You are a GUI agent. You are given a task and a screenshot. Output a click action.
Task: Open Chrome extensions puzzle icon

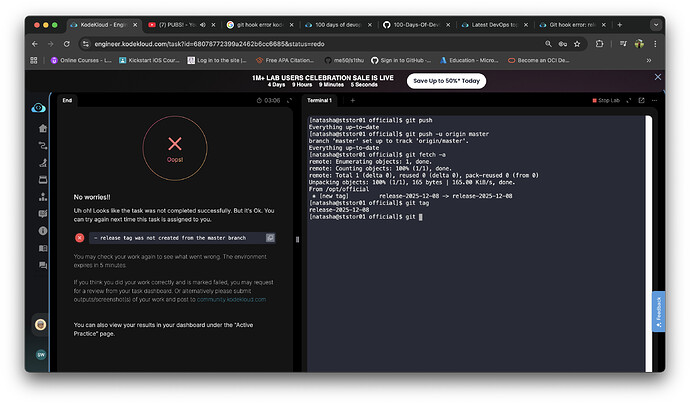(x=599, y=44)
